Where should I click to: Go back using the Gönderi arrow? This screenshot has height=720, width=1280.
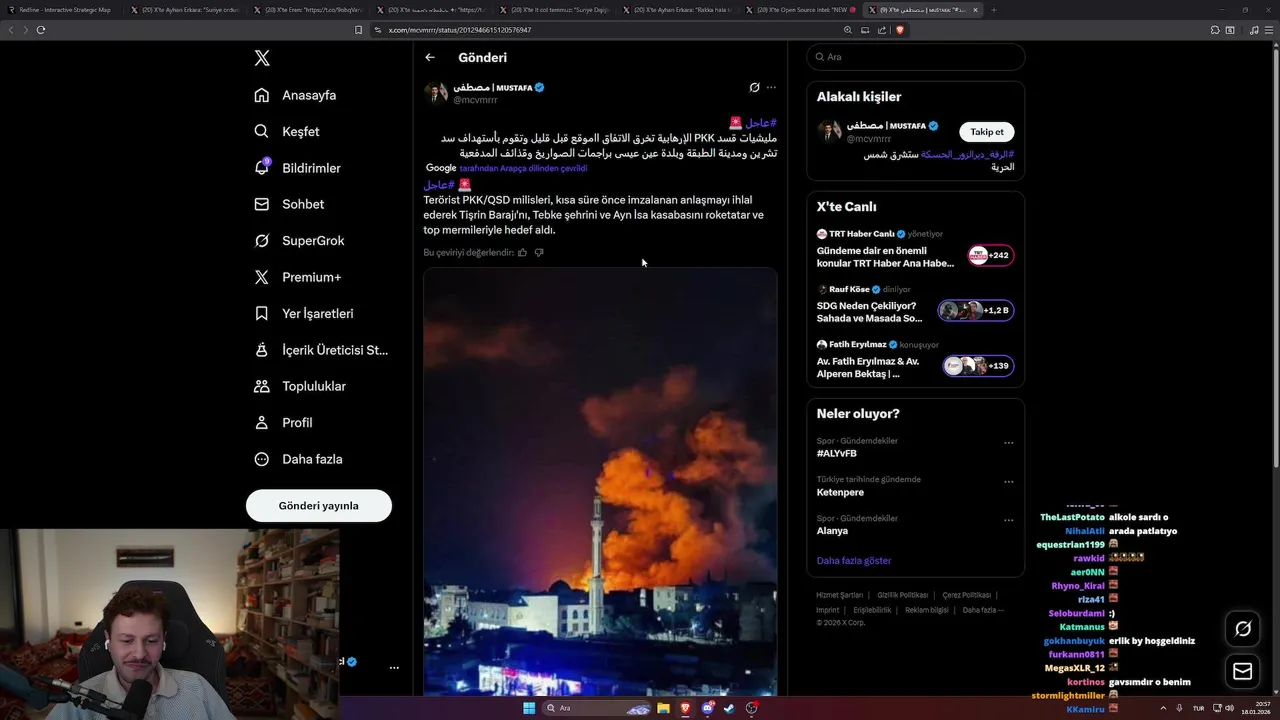point(430,57)
